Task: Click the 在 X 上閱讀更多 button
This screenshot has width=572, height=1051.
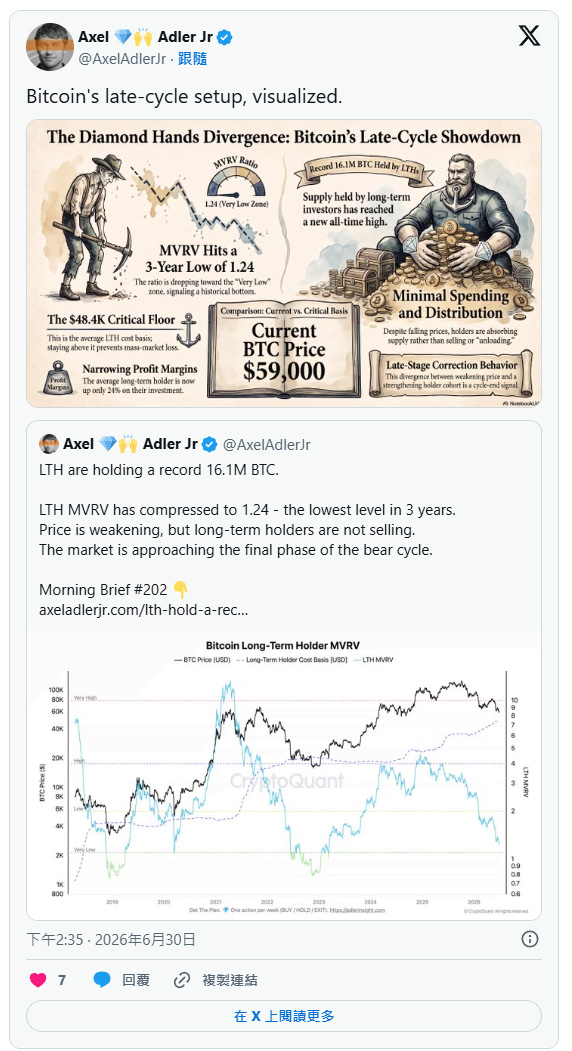Action: click(x=284, y=1016)
